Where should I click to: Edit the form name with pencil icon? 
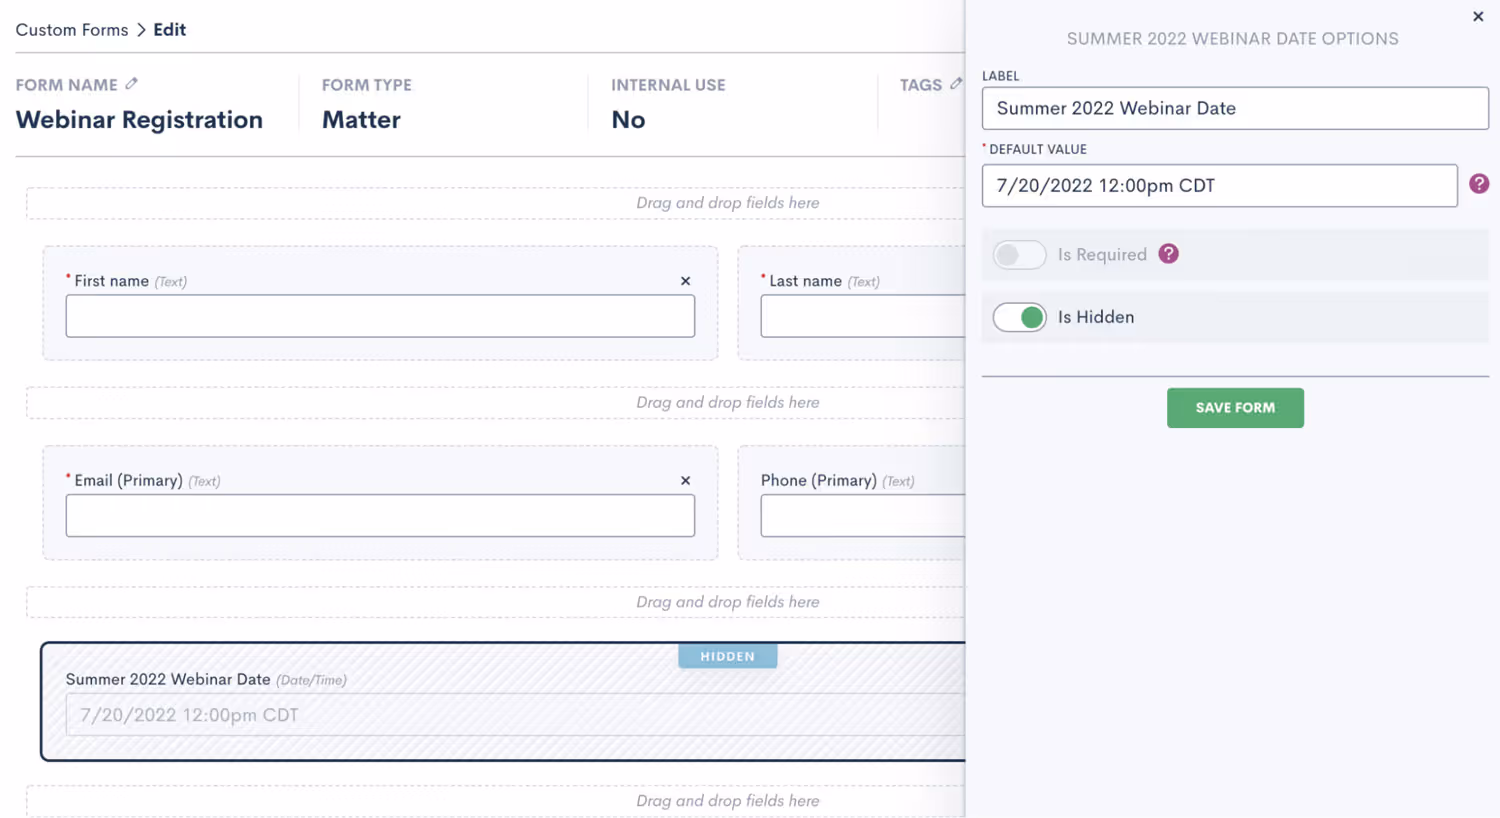tap(132, 84)
